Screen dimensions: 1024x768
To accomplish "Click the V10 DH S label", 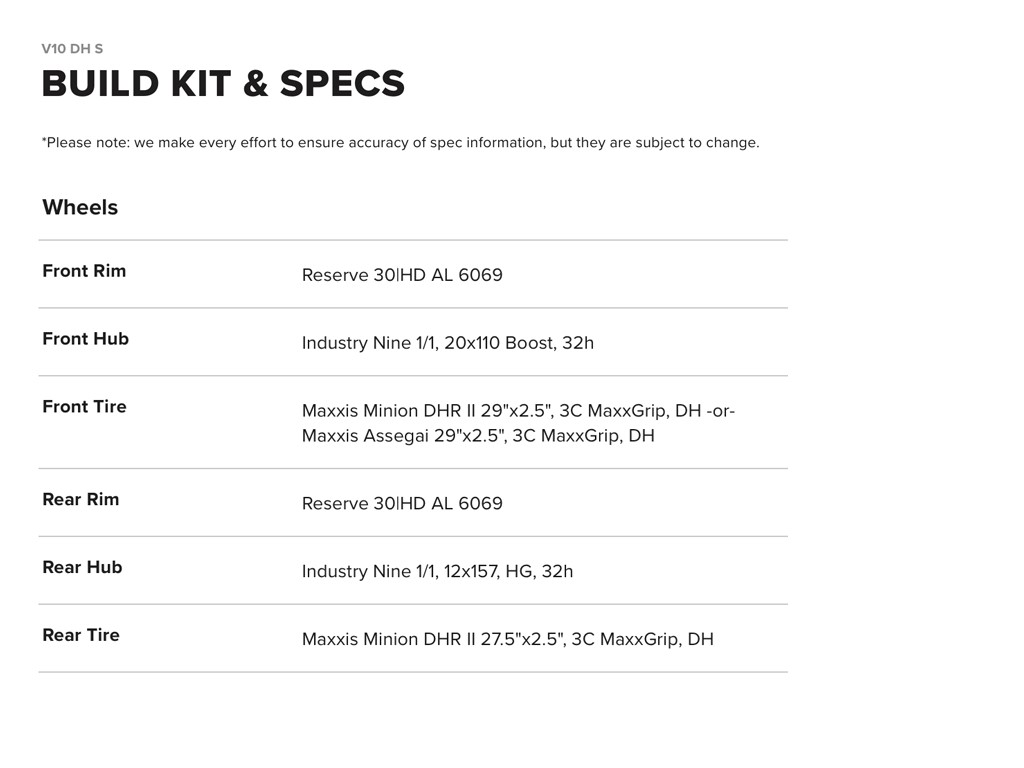I will pyautogui.click(x=72, y=48).
